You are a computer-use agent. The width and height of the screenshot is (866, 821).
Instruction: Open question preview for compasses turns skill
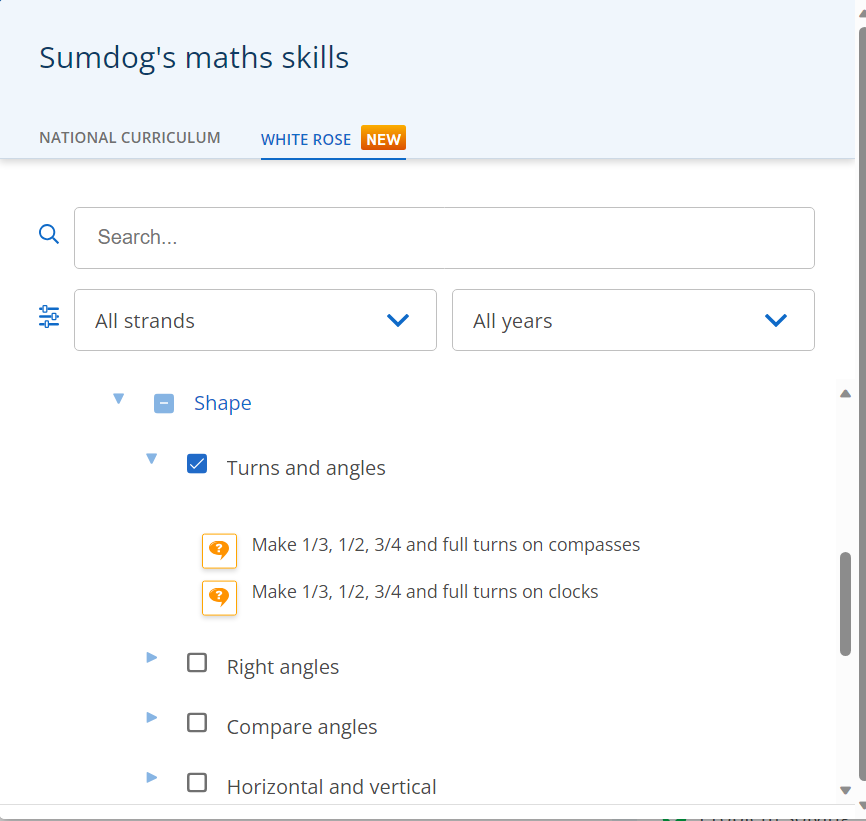coord(219,550)
